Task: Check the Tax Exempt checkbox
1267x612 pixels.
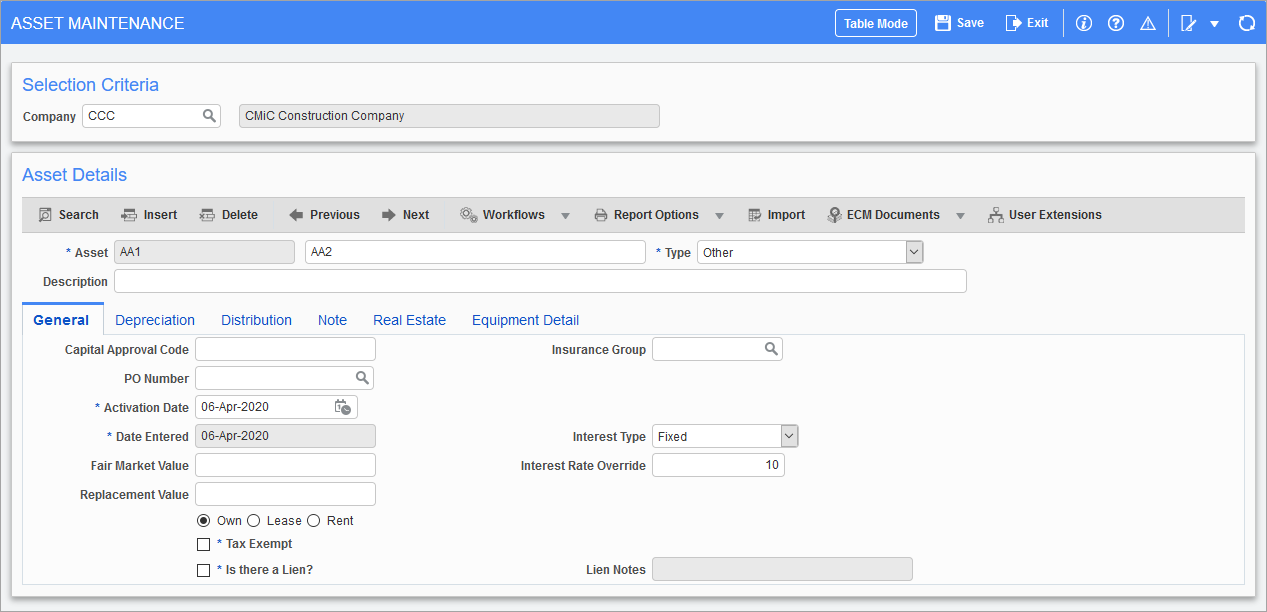Action: [203, 543]
